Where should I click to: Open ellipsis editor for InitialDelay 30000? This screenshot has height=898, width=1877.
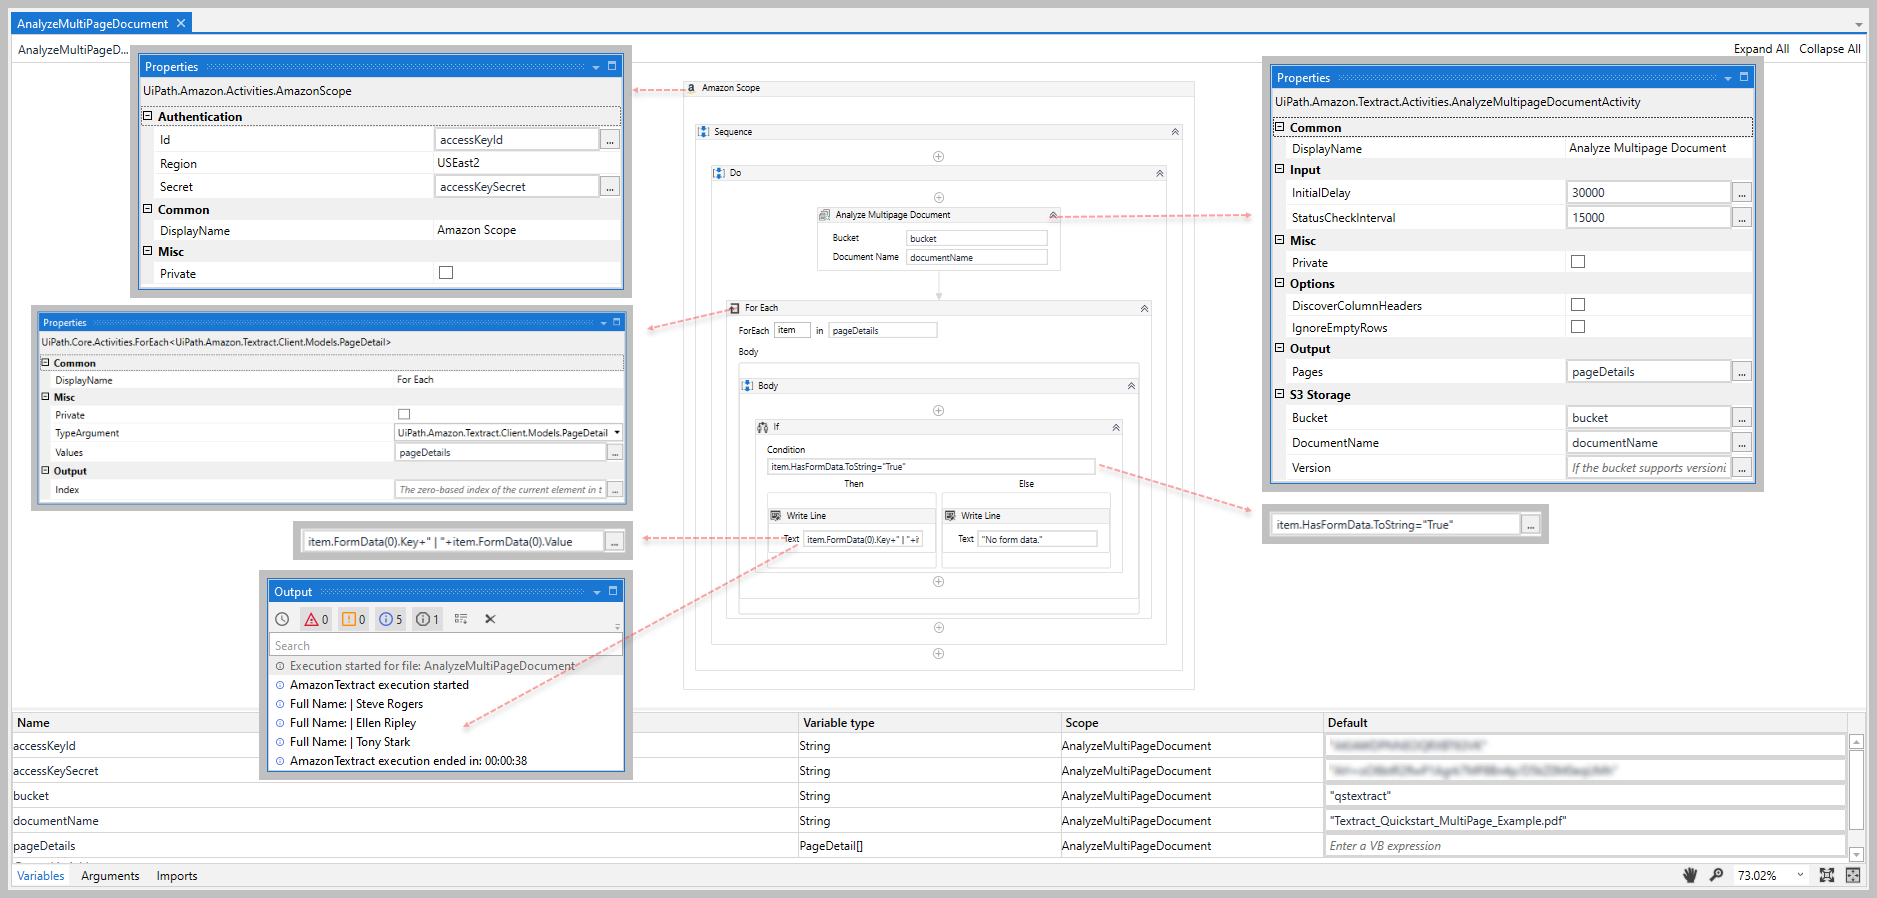1742,193
